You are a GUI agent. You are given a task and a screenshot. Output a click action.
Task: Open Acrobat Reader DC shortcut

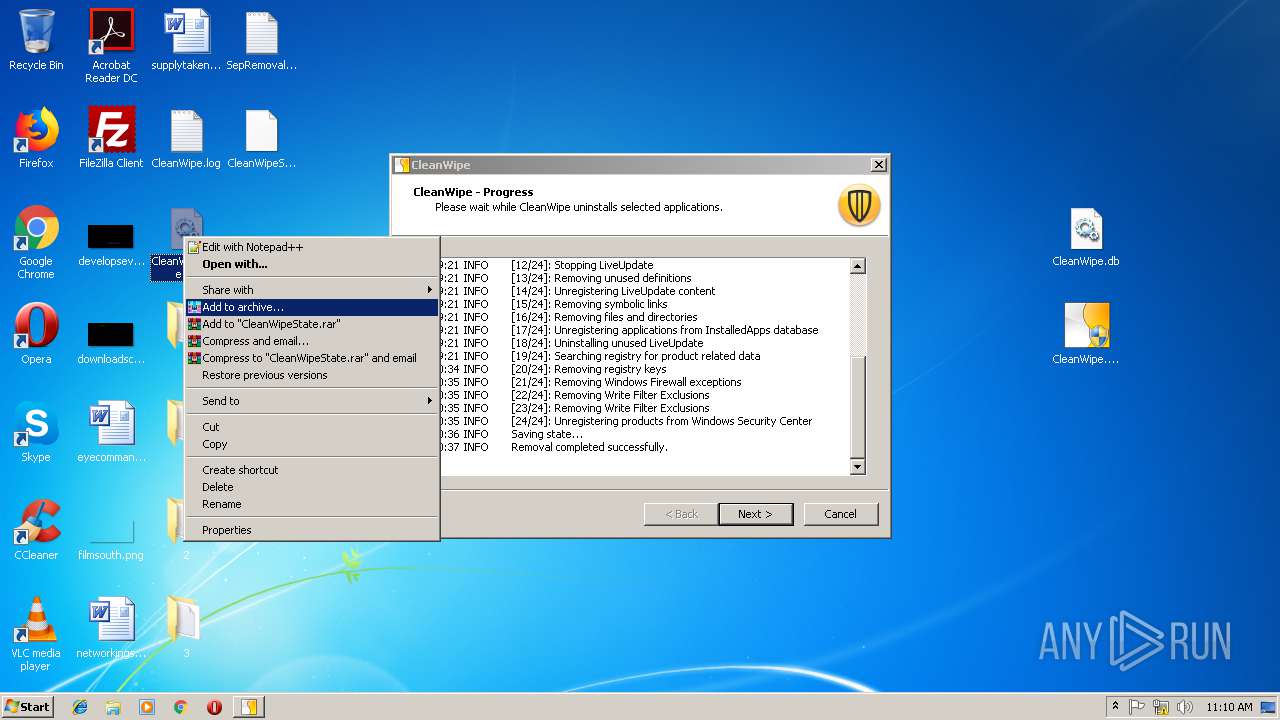(111, 46)
